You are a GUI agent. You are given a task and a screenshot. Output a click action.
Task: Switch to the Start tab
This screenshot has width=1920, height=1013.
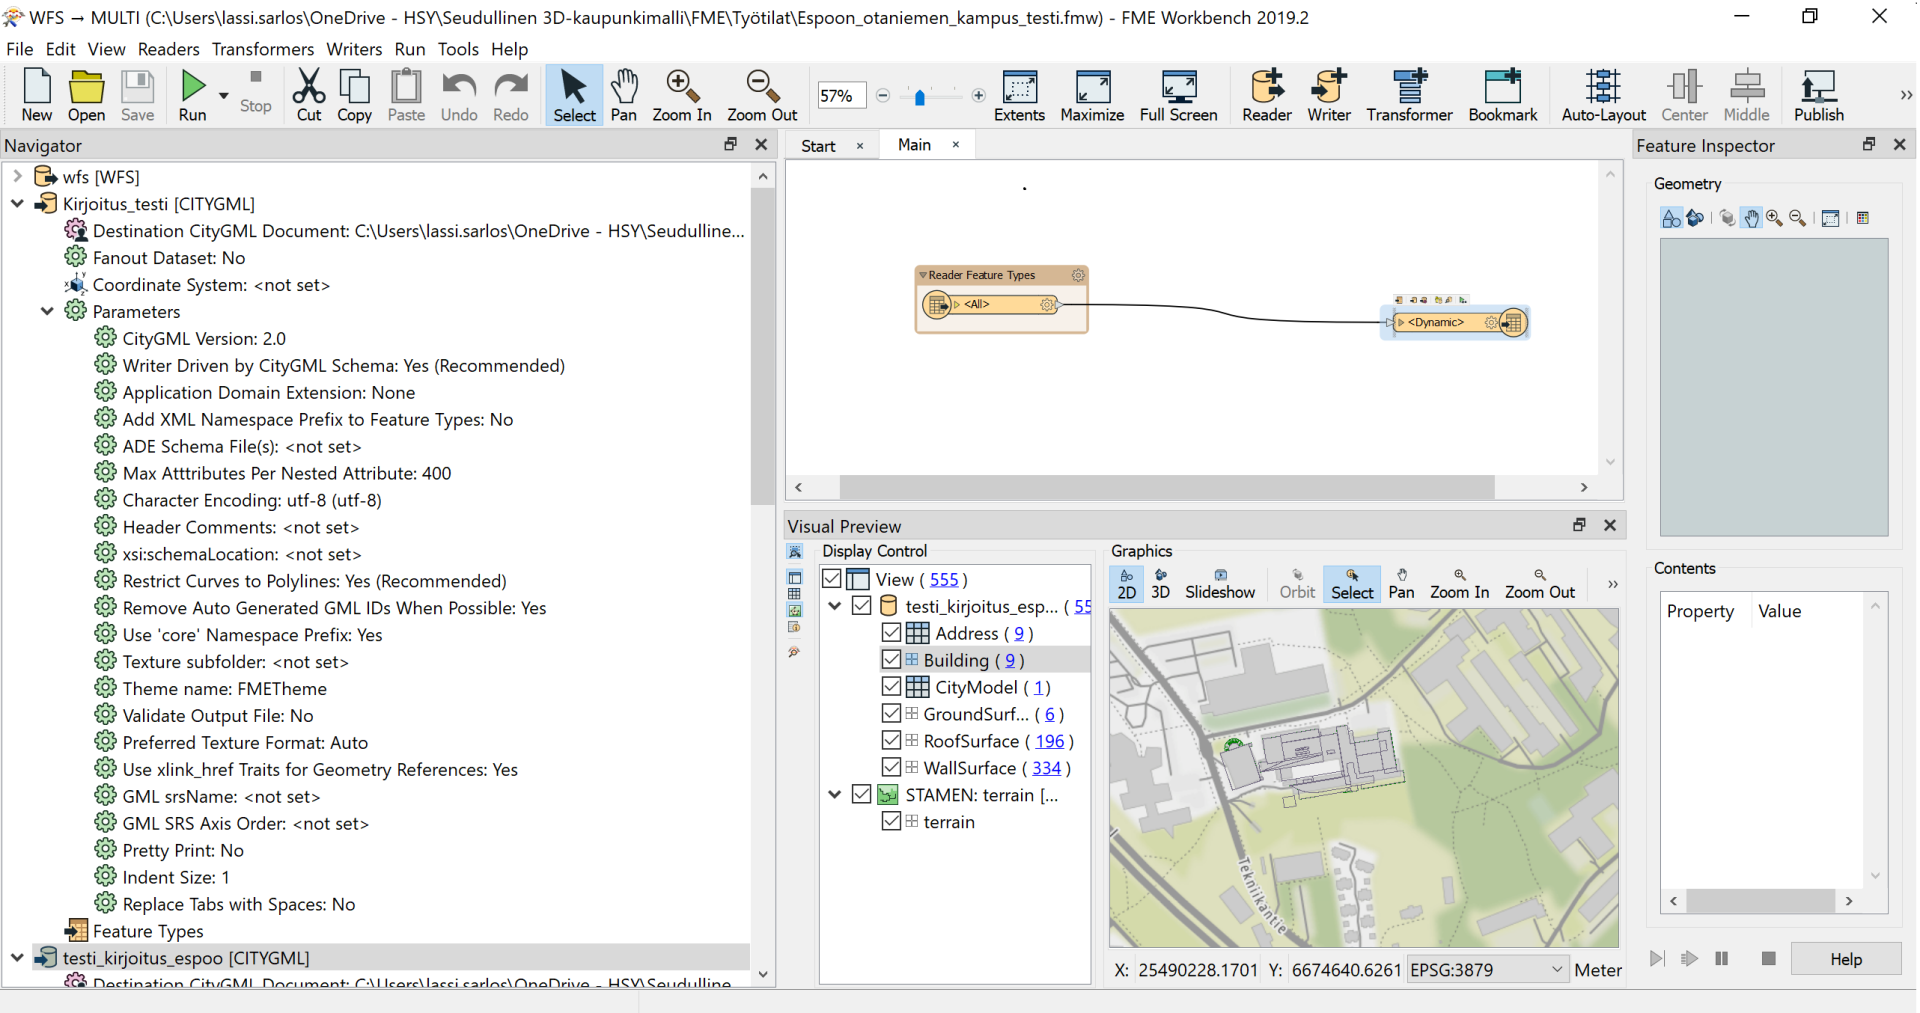[x=818, y=146]
